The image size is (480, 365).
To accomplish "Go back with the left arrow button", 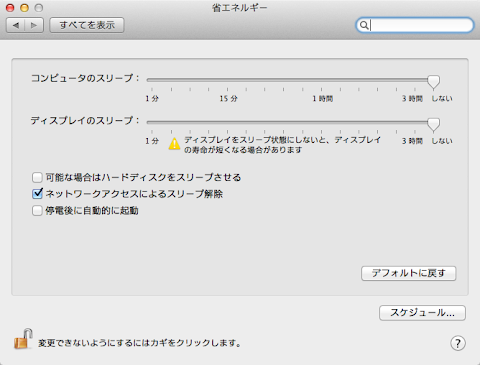I will [x=16, y=25].
